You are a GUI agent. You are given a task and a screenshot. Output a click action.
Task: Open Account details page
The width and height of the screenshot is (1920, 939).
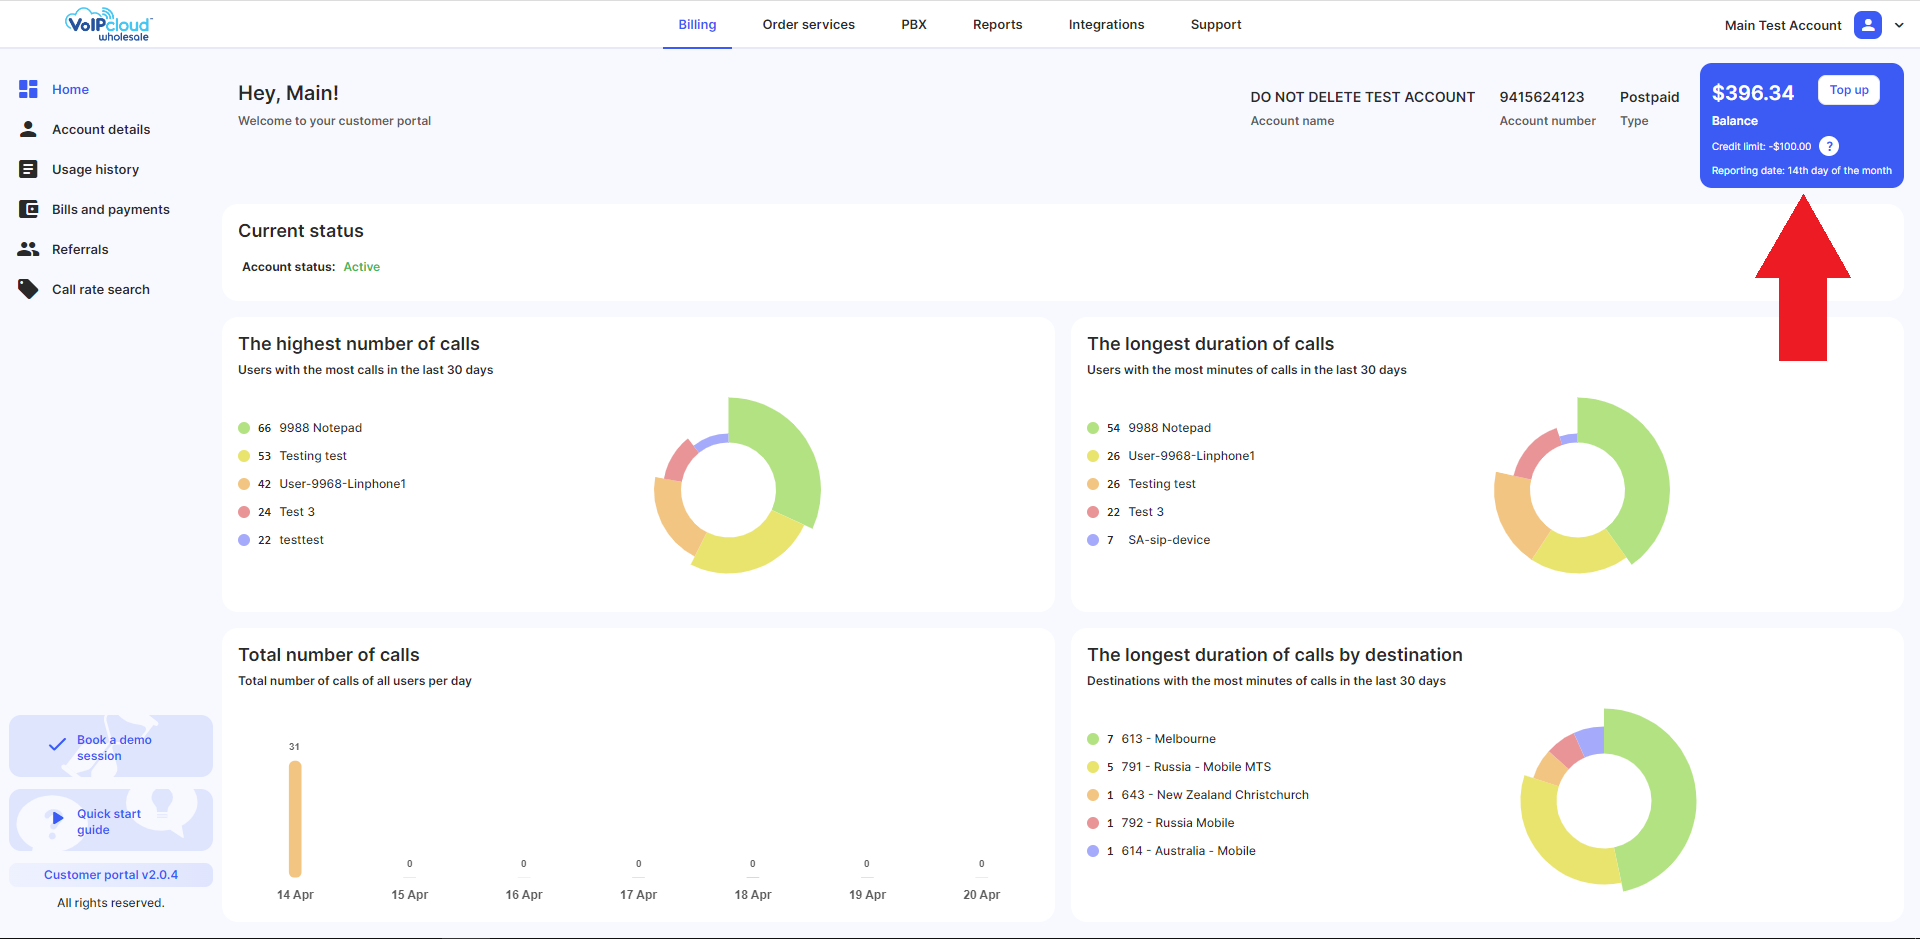101,129
